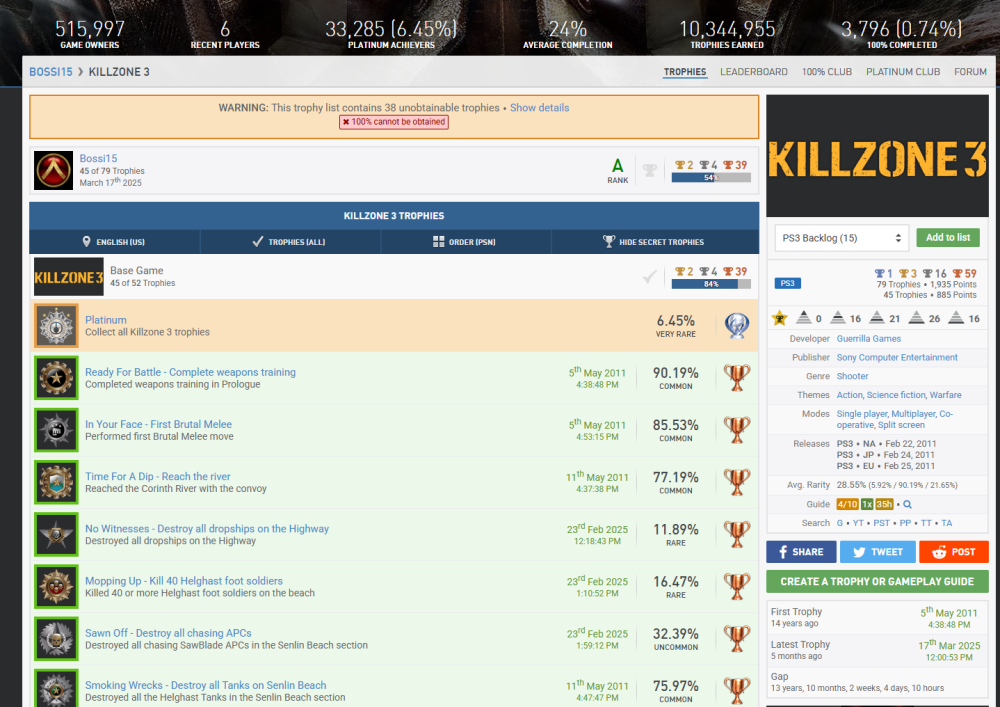
Task: Click the gold star rarity icon
Action: point(780,318)
